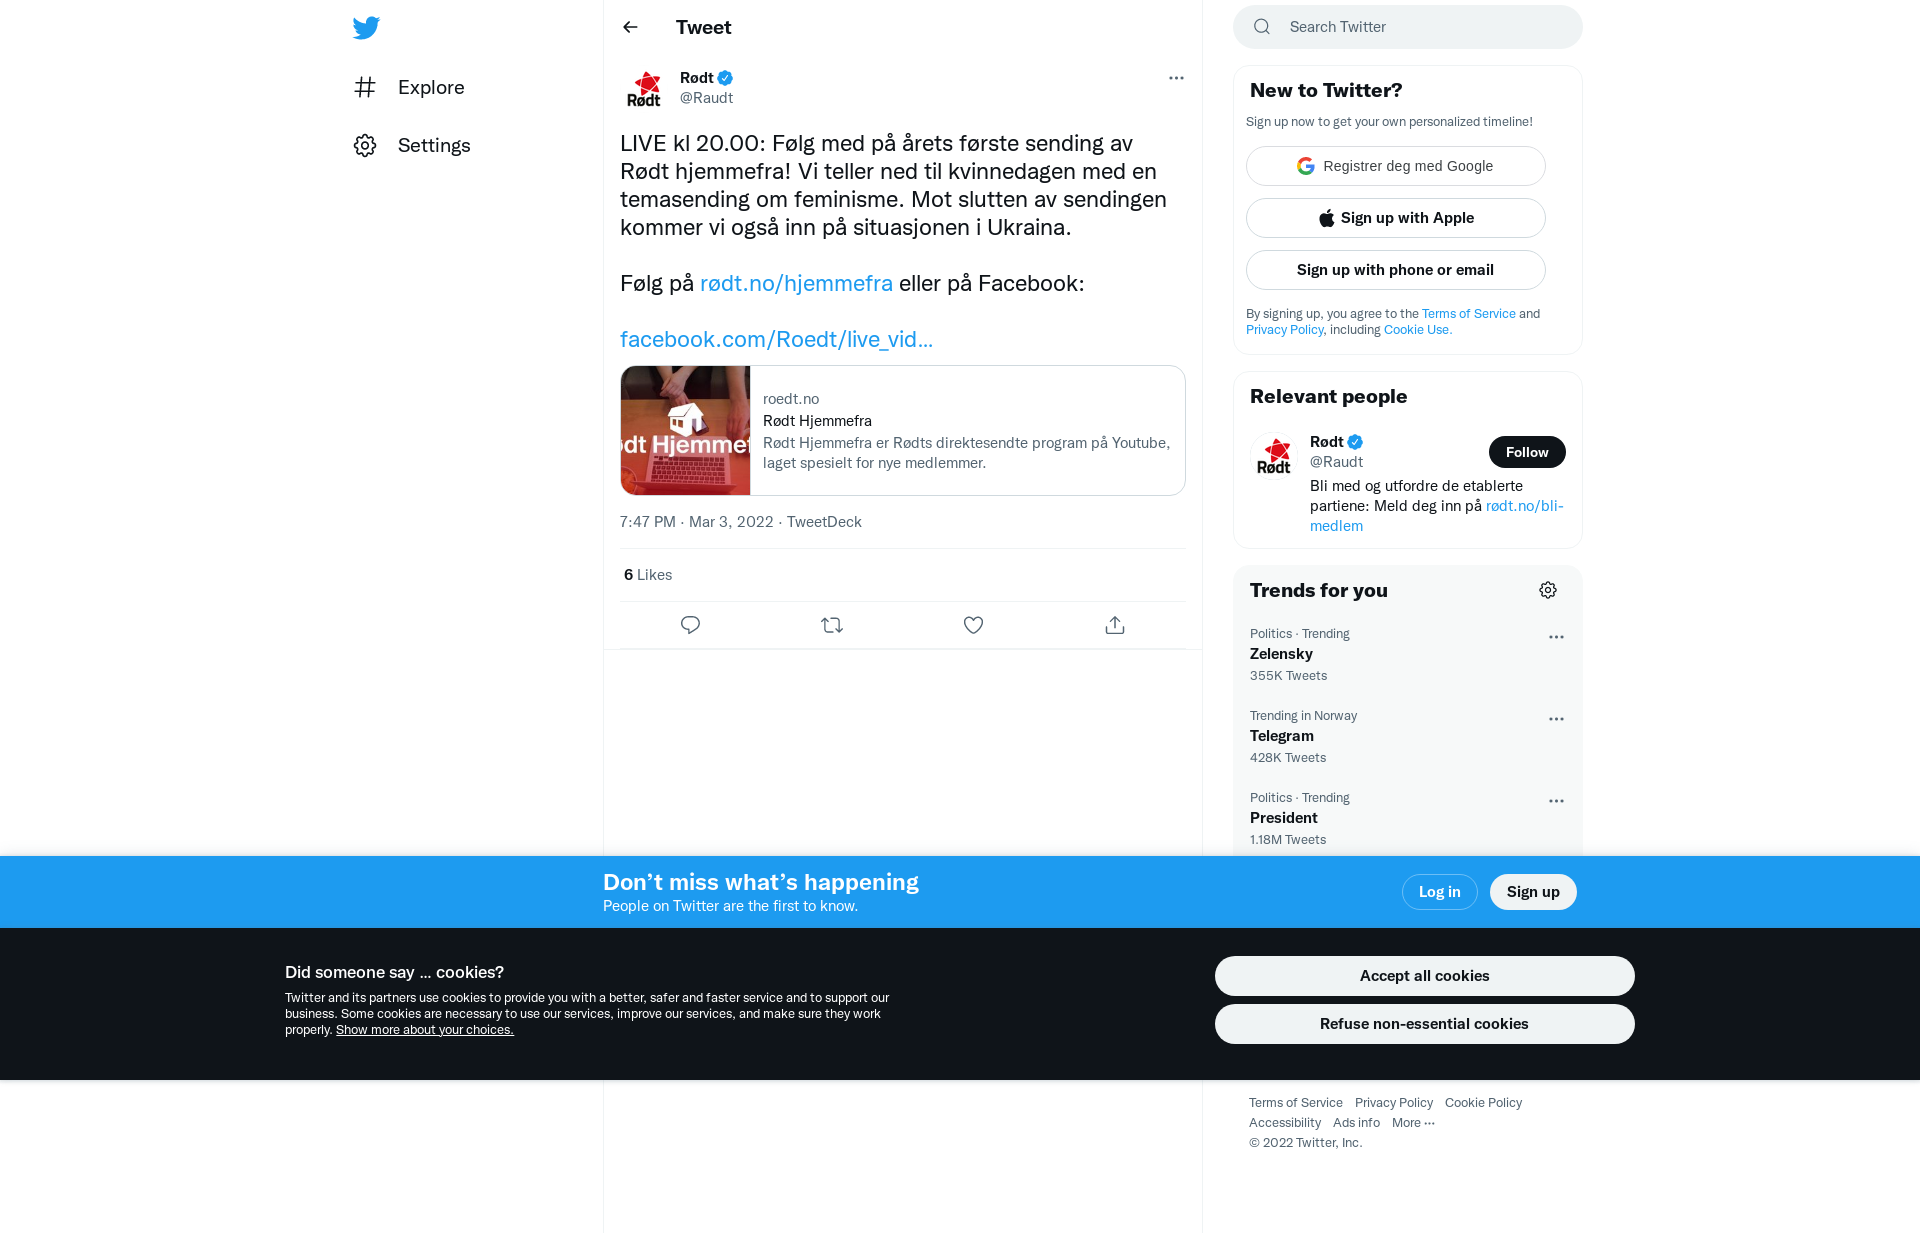Expand options for Zelensky trend
Image resolution: width=1920 pixels, height=1233 pixels.
tap(1556, 637)
